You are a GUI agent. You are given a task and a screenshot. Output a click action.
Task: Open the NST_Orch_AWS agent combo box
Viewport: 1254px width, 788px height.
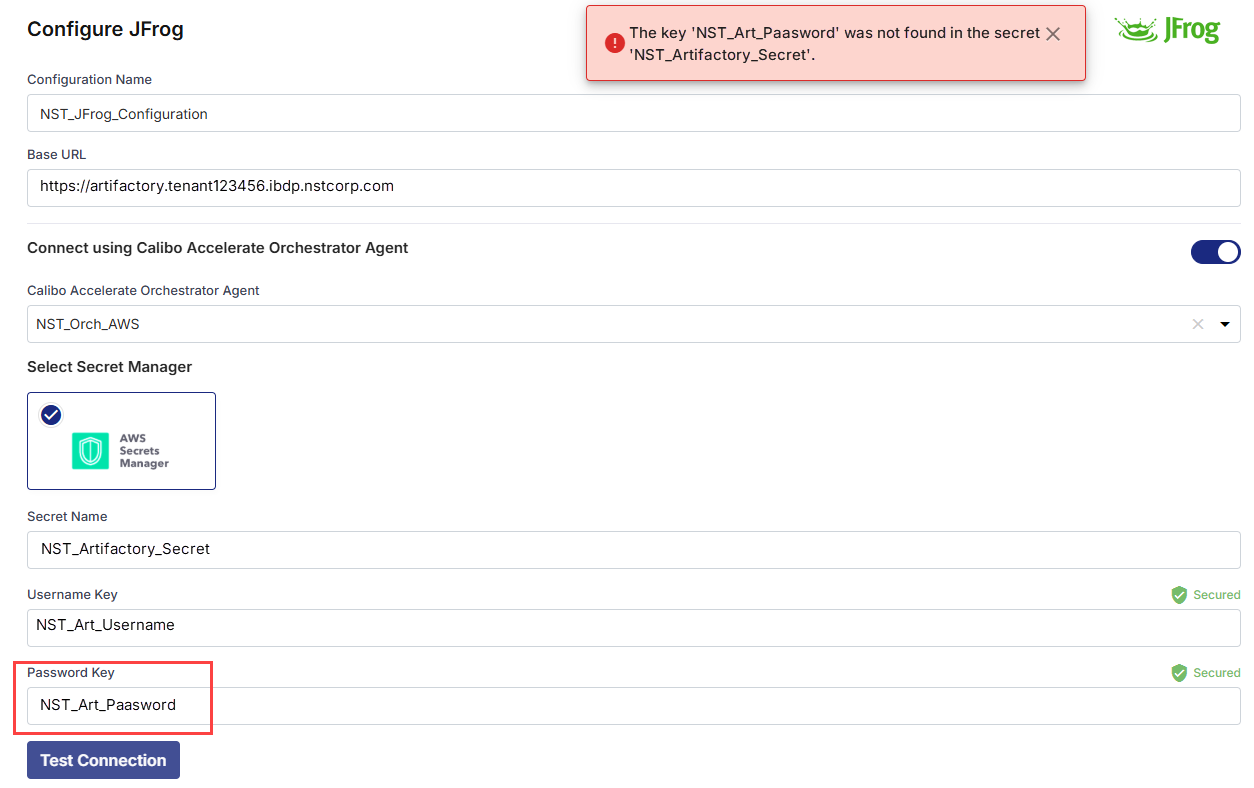coord(600,324)
